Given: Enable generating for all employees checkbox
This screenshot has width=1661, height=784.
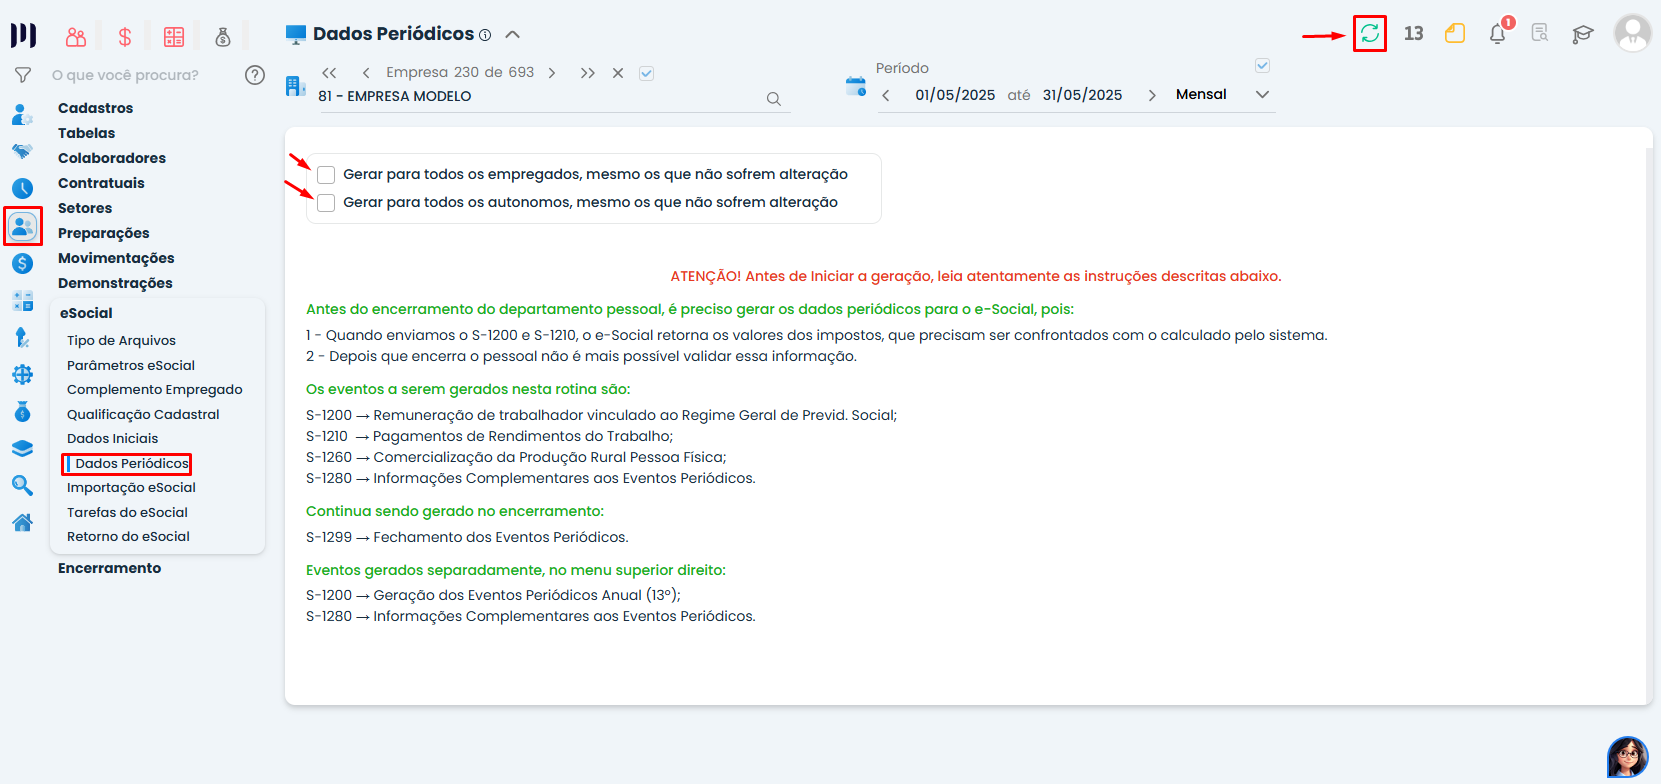Looking at the screenshot, I should tap(326, 175).
